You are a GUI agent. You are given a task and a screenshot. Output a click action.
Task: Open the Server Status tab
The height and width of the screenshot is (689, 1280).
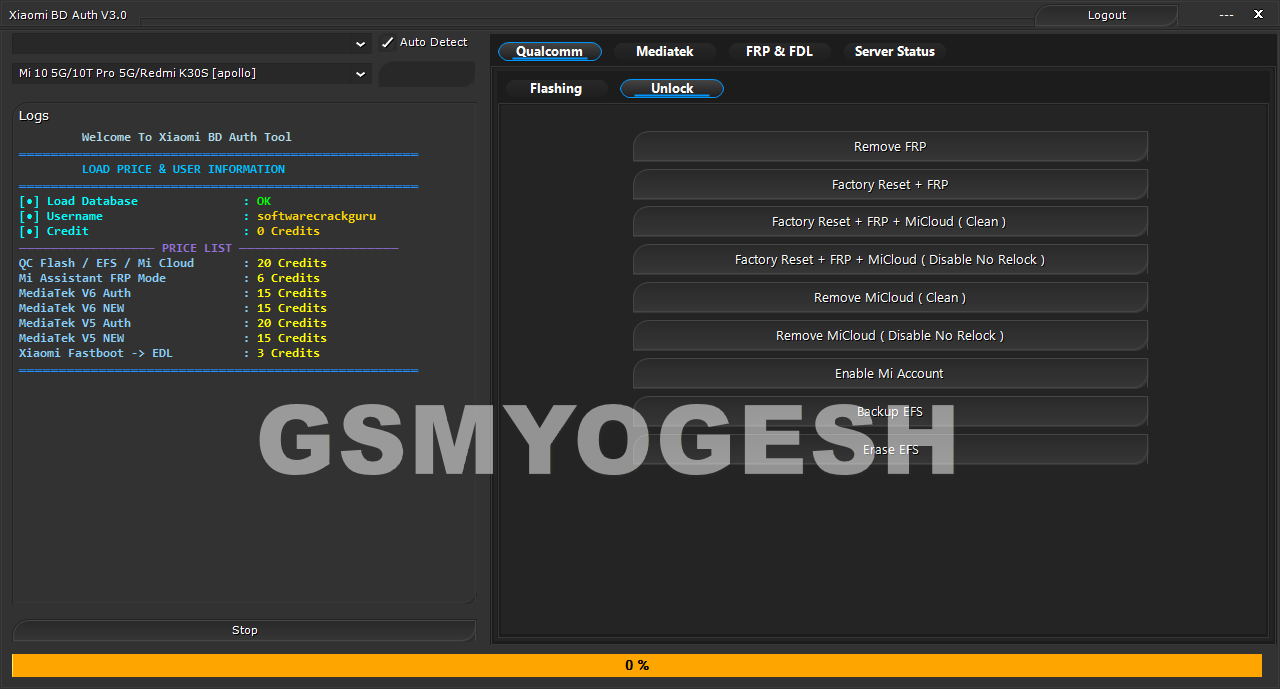894,52
